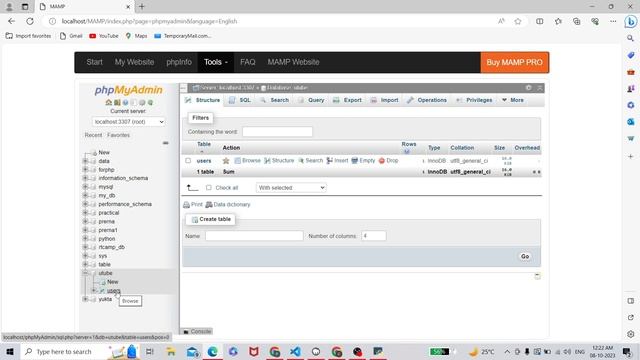This screenshot has height=360, width=640.
Task: Open Edge settings and more menu
Action: pyautogui.click(x=613, y=21)
